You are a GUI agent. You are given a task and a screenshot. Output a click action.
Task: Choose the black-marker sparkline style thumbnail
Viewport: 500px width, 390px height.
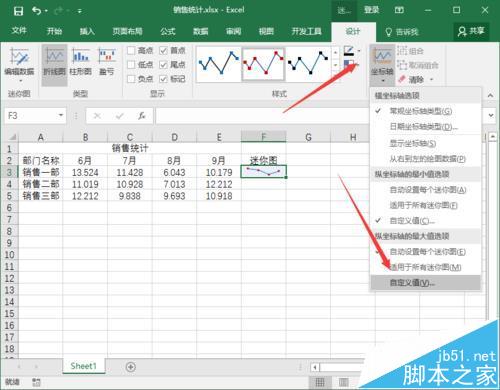(x=308, y=64)
